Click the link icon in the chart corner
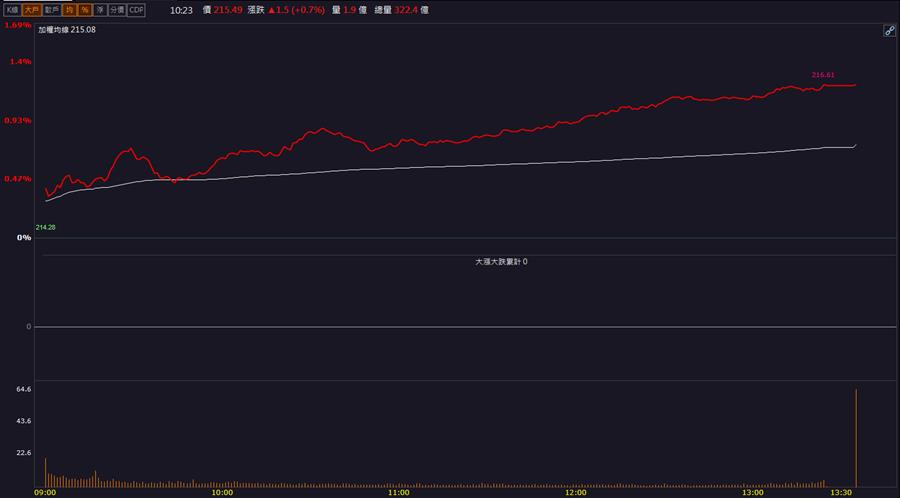 pyautogui.click(x=889, y=32)
